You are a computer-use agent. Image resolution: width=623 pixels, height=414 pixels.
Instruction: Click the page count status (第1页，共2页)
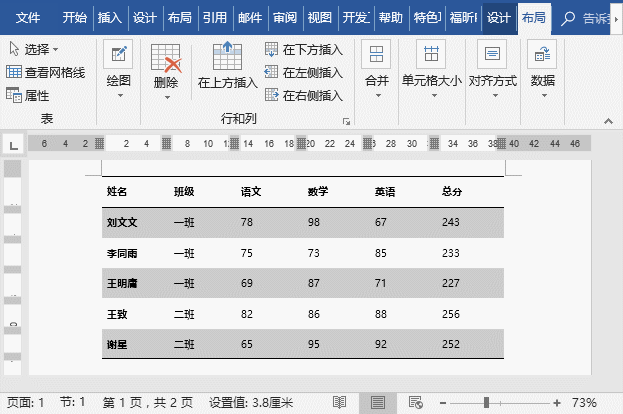(x=147, y=403)
